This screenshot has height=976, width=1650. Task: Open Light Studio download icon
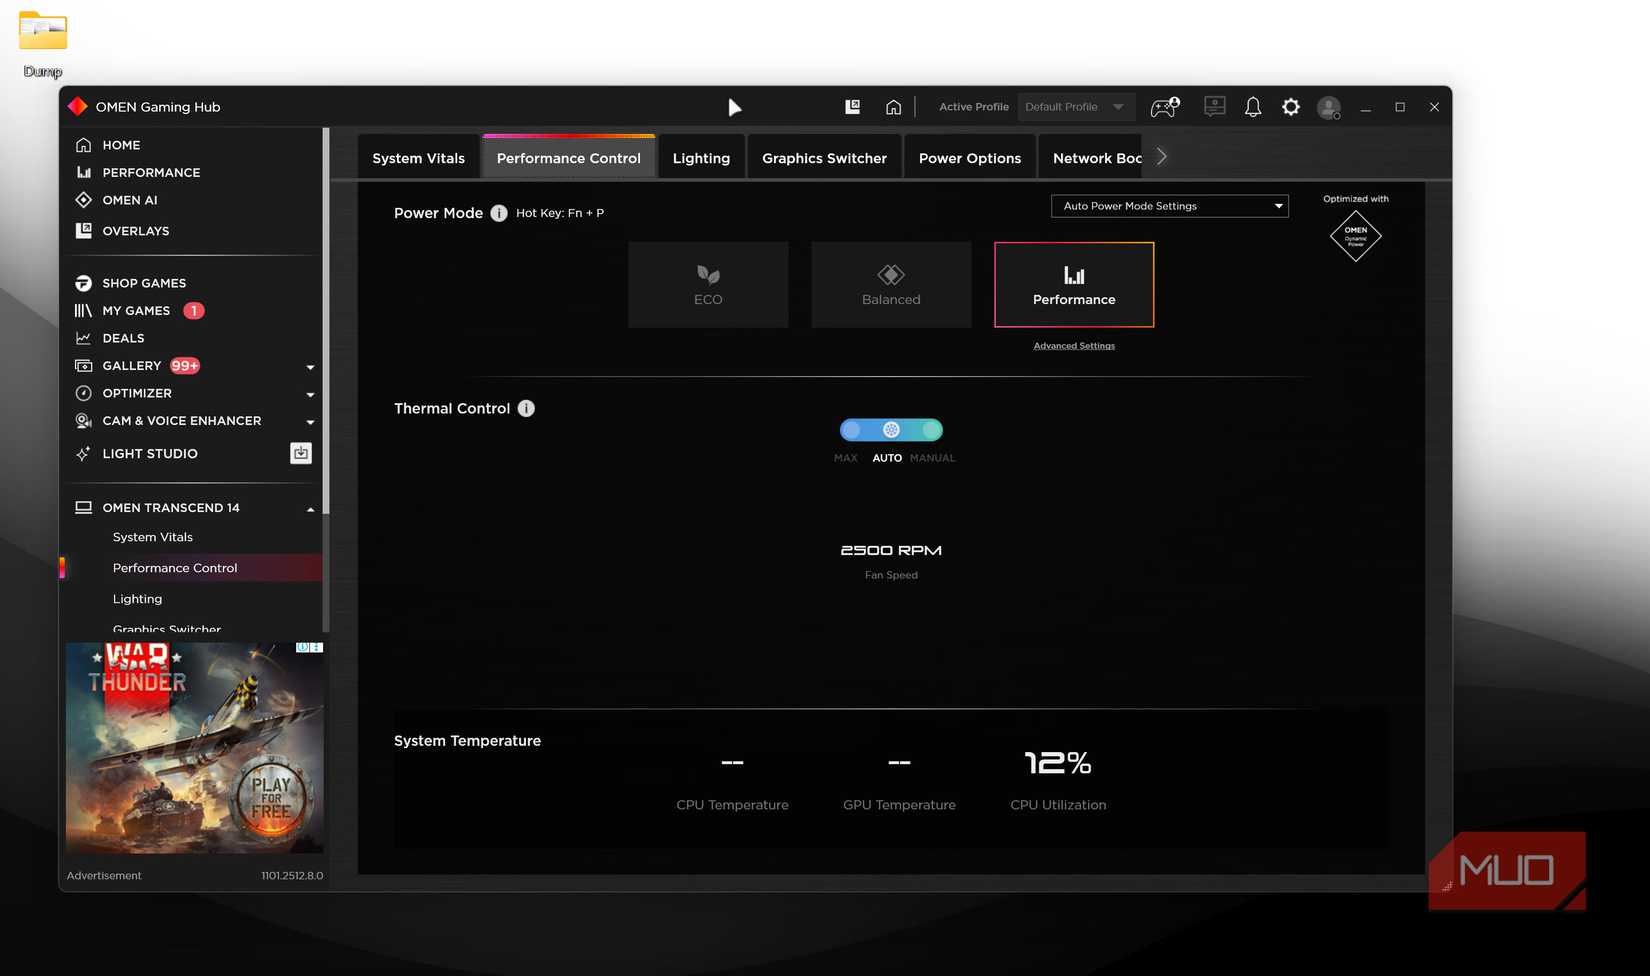pos(300,453)
